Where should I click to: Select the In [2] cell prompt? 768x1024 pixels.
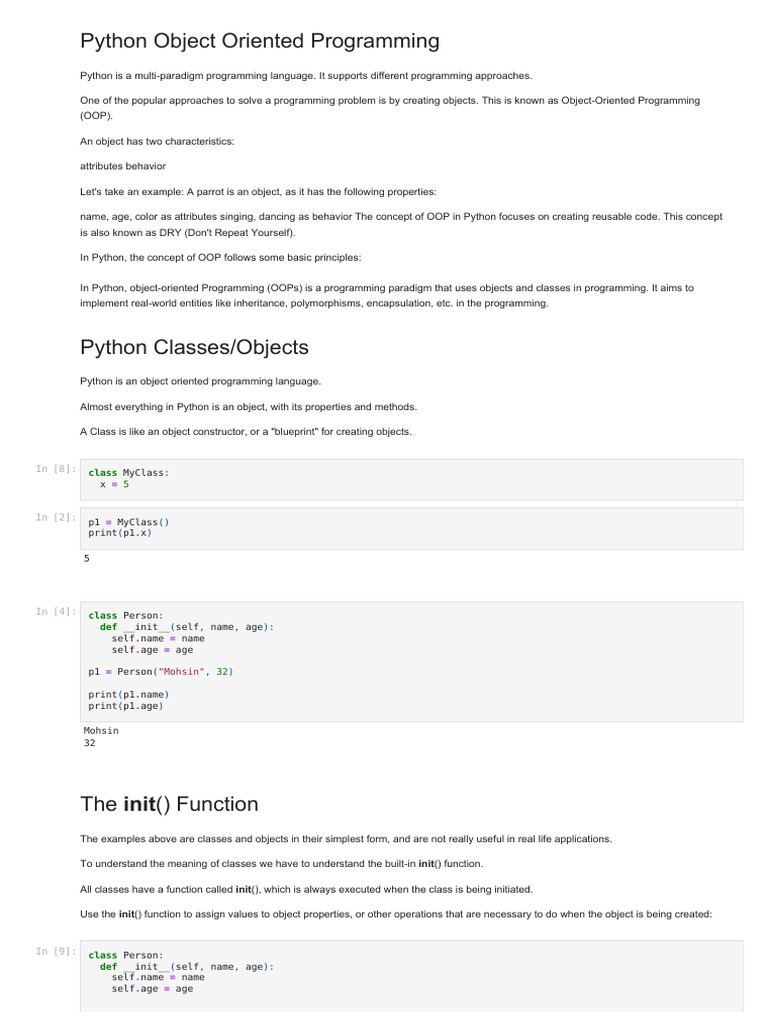56,517
